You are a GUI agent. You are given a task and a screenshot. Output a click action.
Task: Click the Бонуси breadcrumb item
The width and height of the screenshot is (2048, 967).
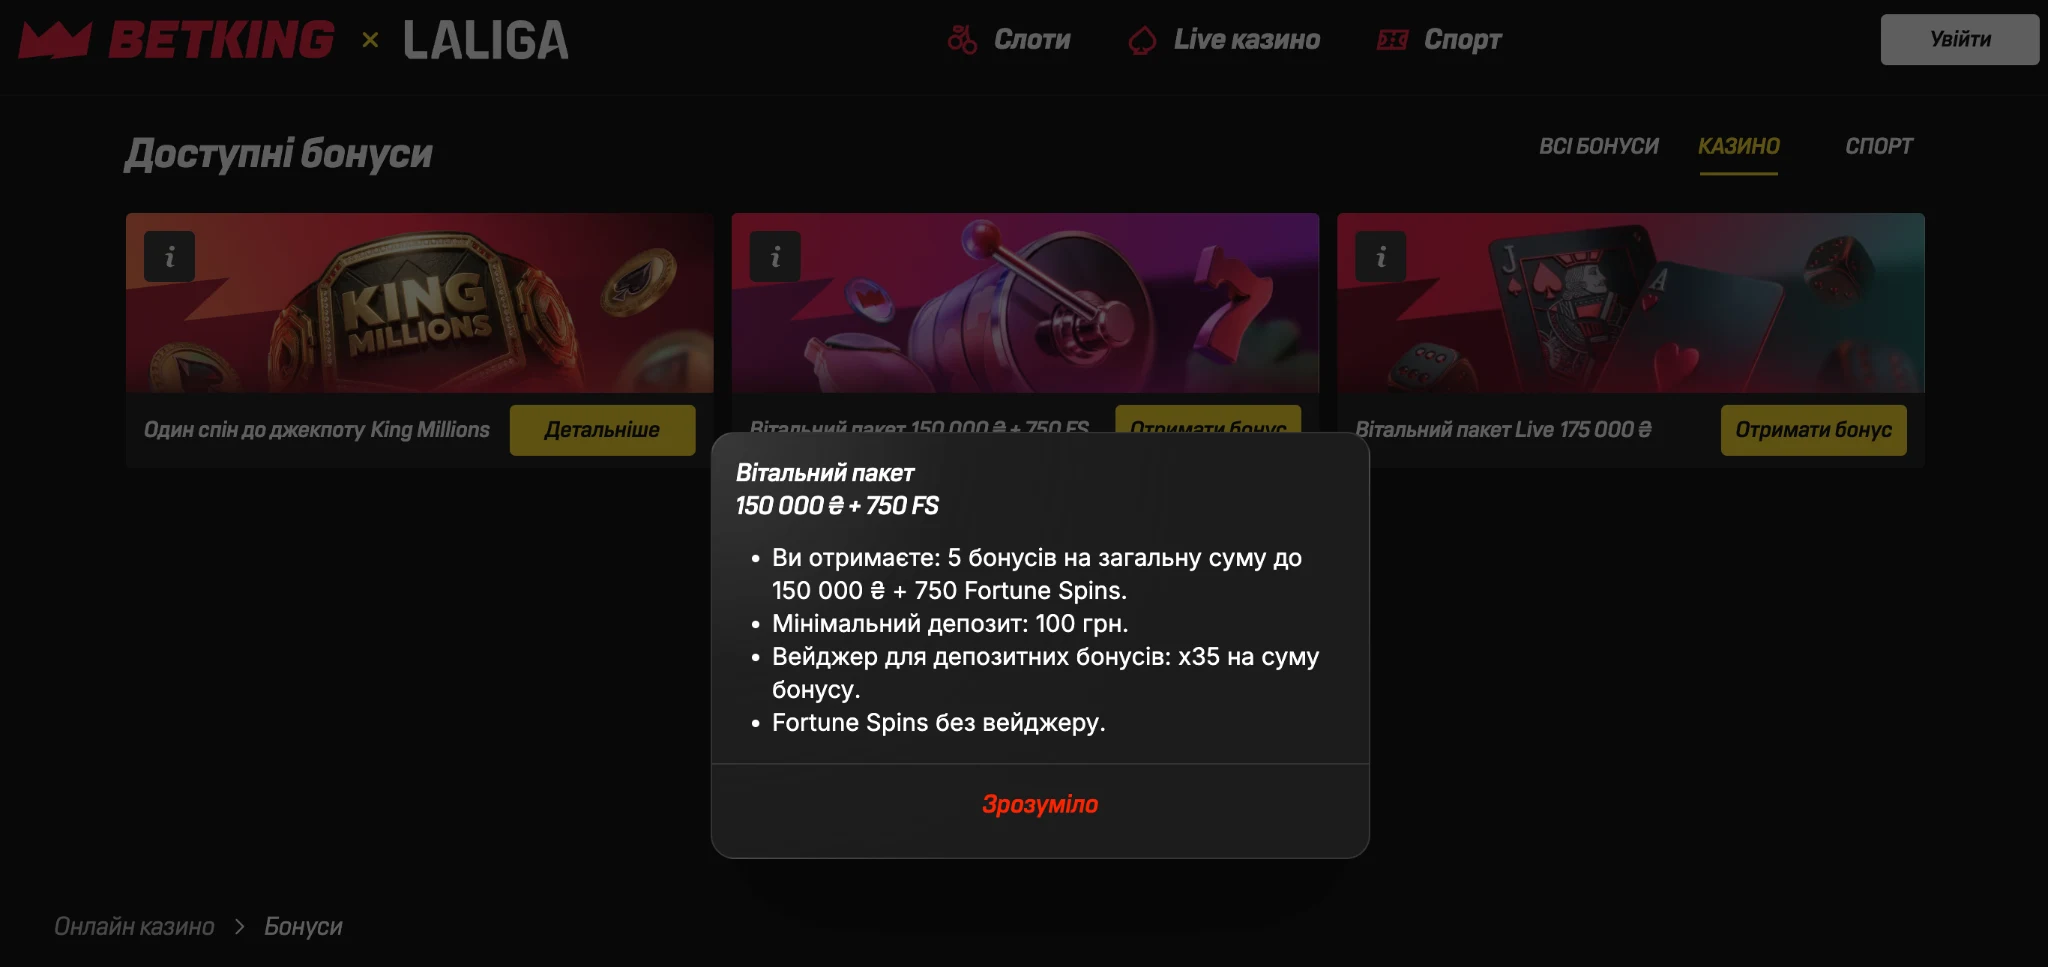point(303,927)
